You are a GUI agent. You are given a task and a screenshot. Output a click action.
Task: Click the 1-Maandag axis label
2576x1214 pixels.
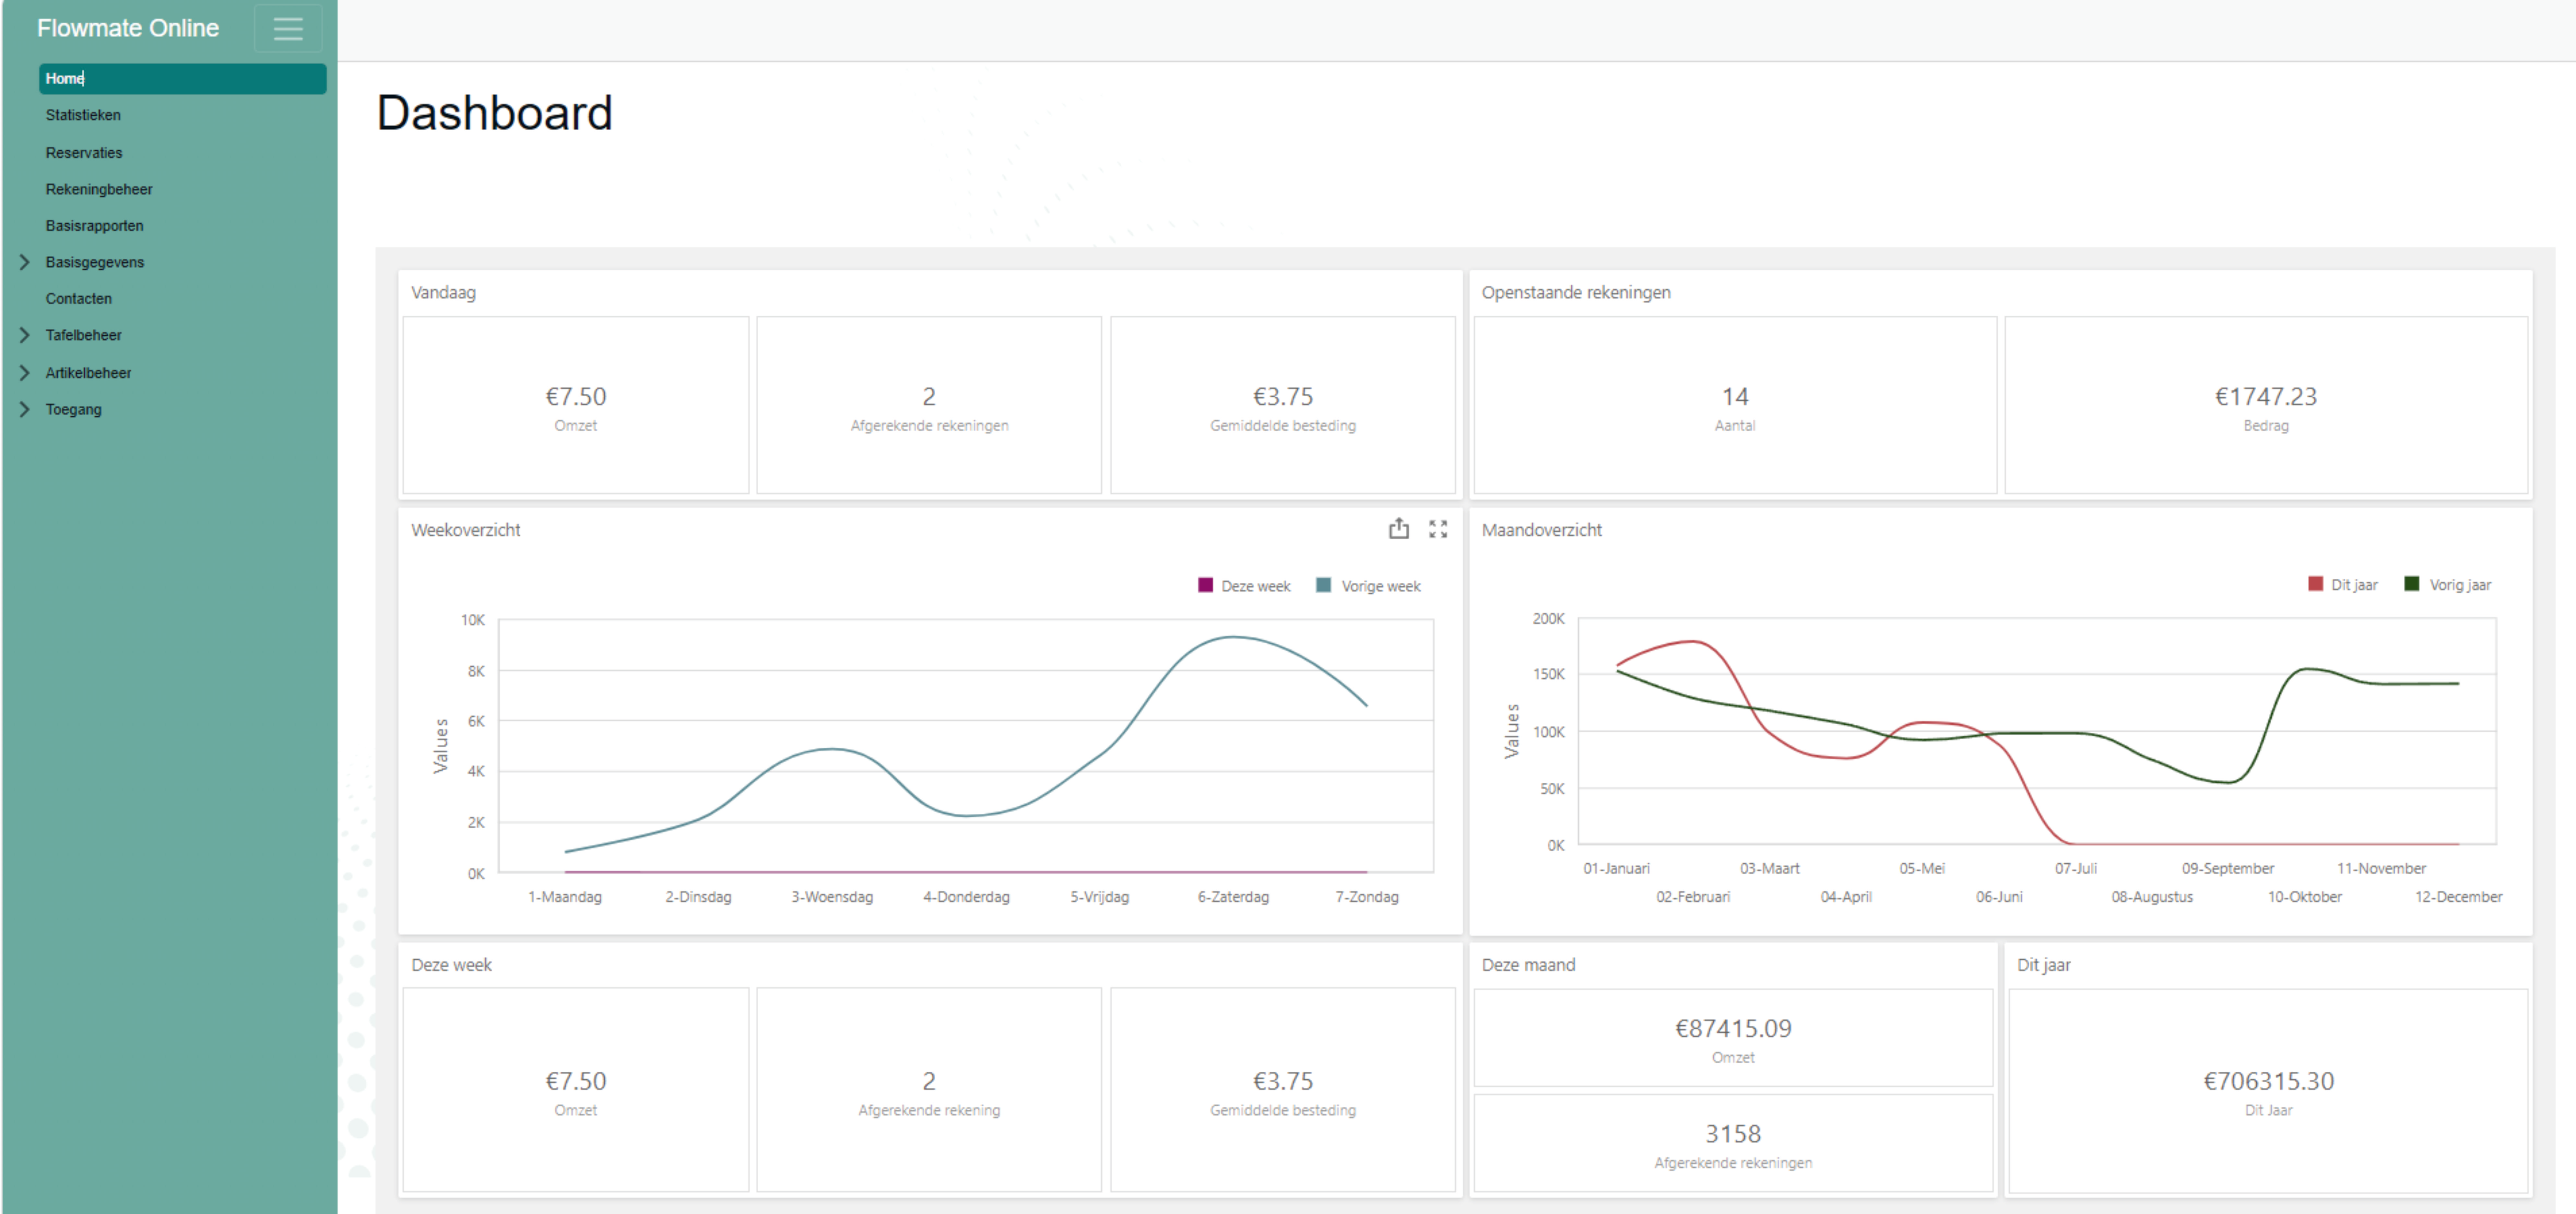[565, 897]
